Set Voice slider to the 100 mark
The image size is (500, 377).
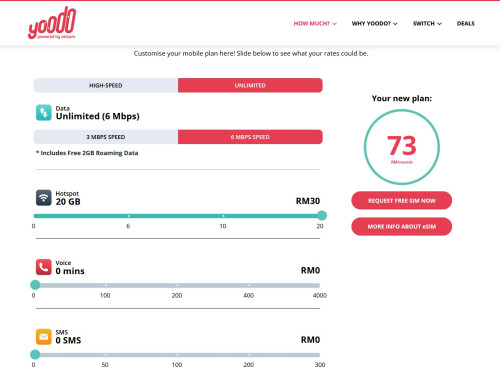click(105, 285)
